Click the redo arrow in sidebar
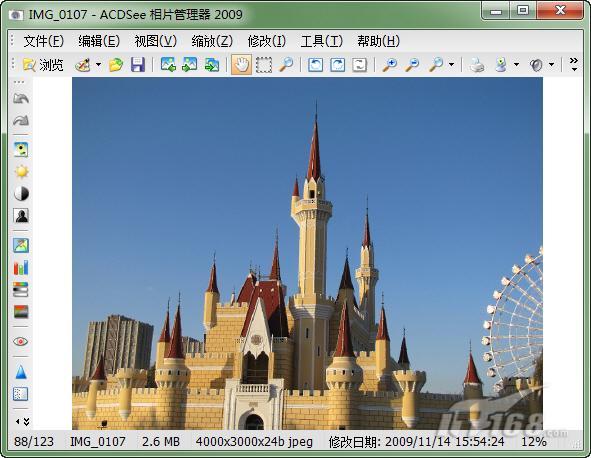This screenshot has width=591, height=458. click(21, 121)
